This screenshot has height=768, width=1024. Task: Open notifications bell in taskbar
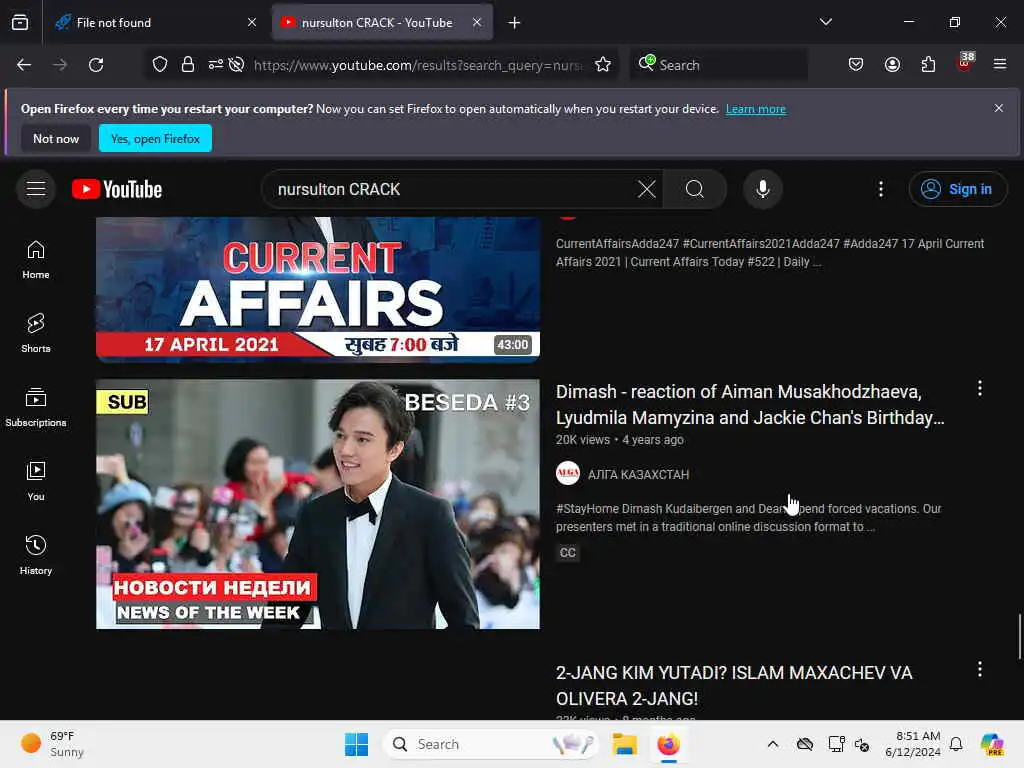pos(956,744)
